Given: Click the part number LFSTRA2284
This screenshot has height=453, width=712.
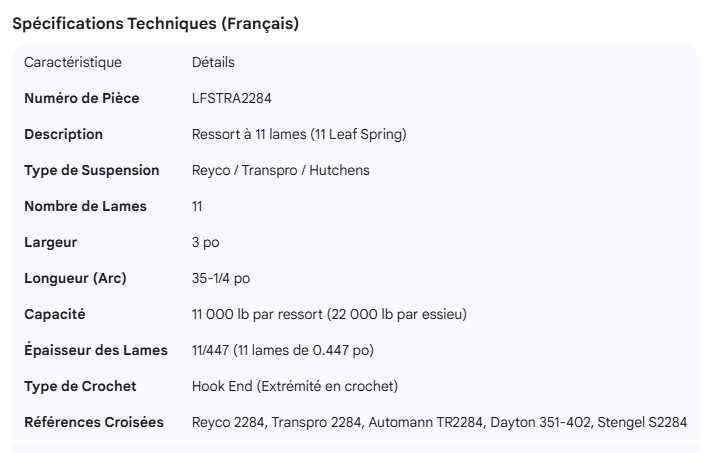Looking at the screenshot, I should coord(231,98).
